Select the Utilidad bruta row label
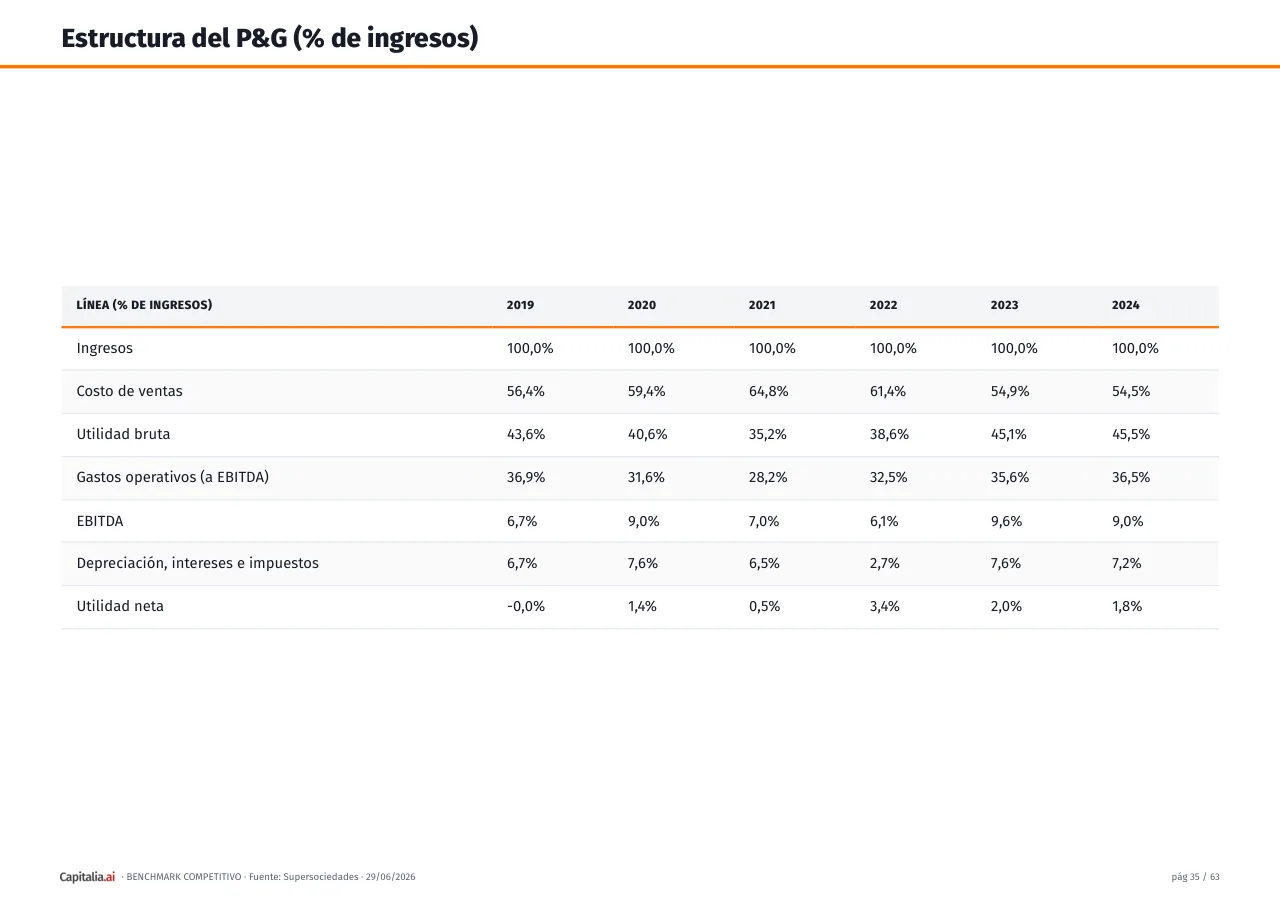The height and width of the screenshot is (906, 1280). pyautogui.click(x=123, y=434)
